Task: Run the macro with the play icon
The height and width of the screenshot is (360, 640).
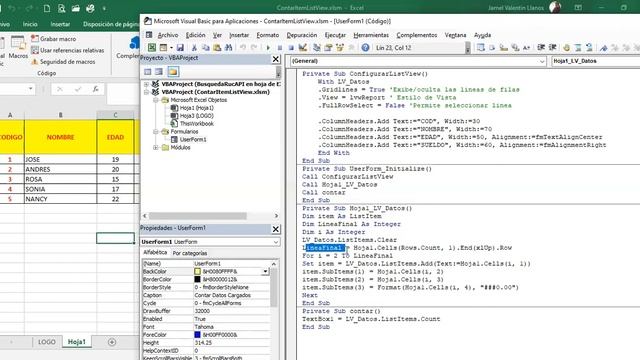Action: [268, 48]
